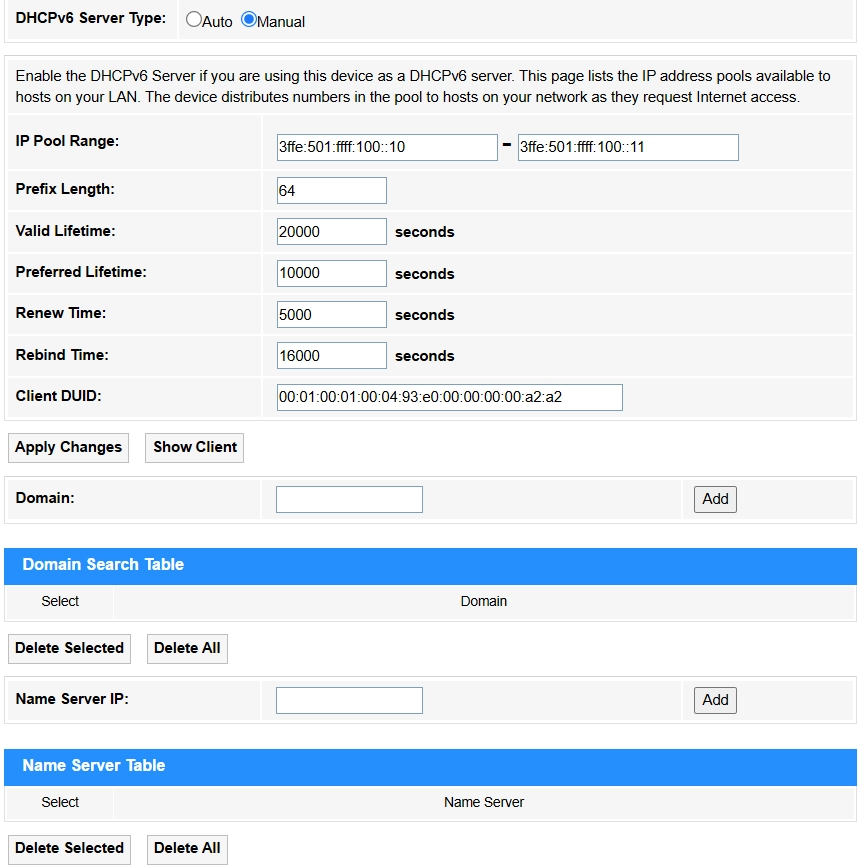Image resolution: width=864 pixels, height=868 pixels.
Task: Add the Name Server IP
Action: (x=715, y=700)
